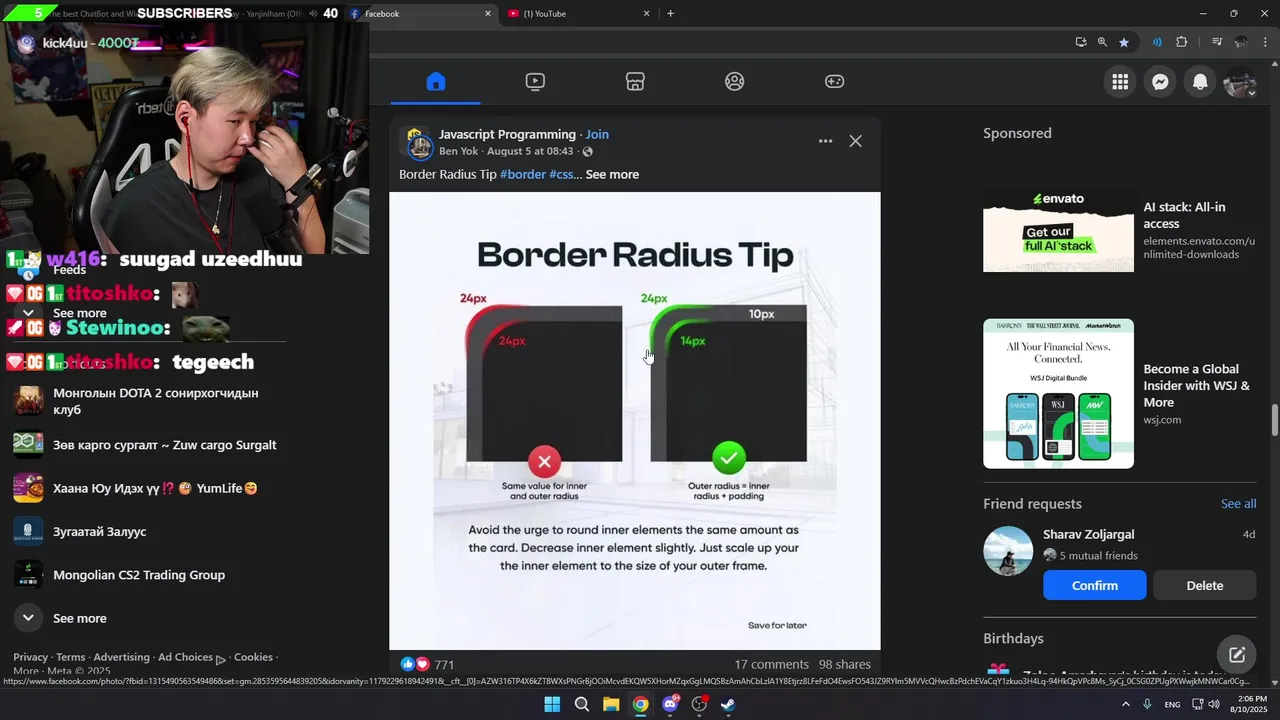Join the Javascript Programming group
The image size is (1280, 720).
(x=597, y=134)
